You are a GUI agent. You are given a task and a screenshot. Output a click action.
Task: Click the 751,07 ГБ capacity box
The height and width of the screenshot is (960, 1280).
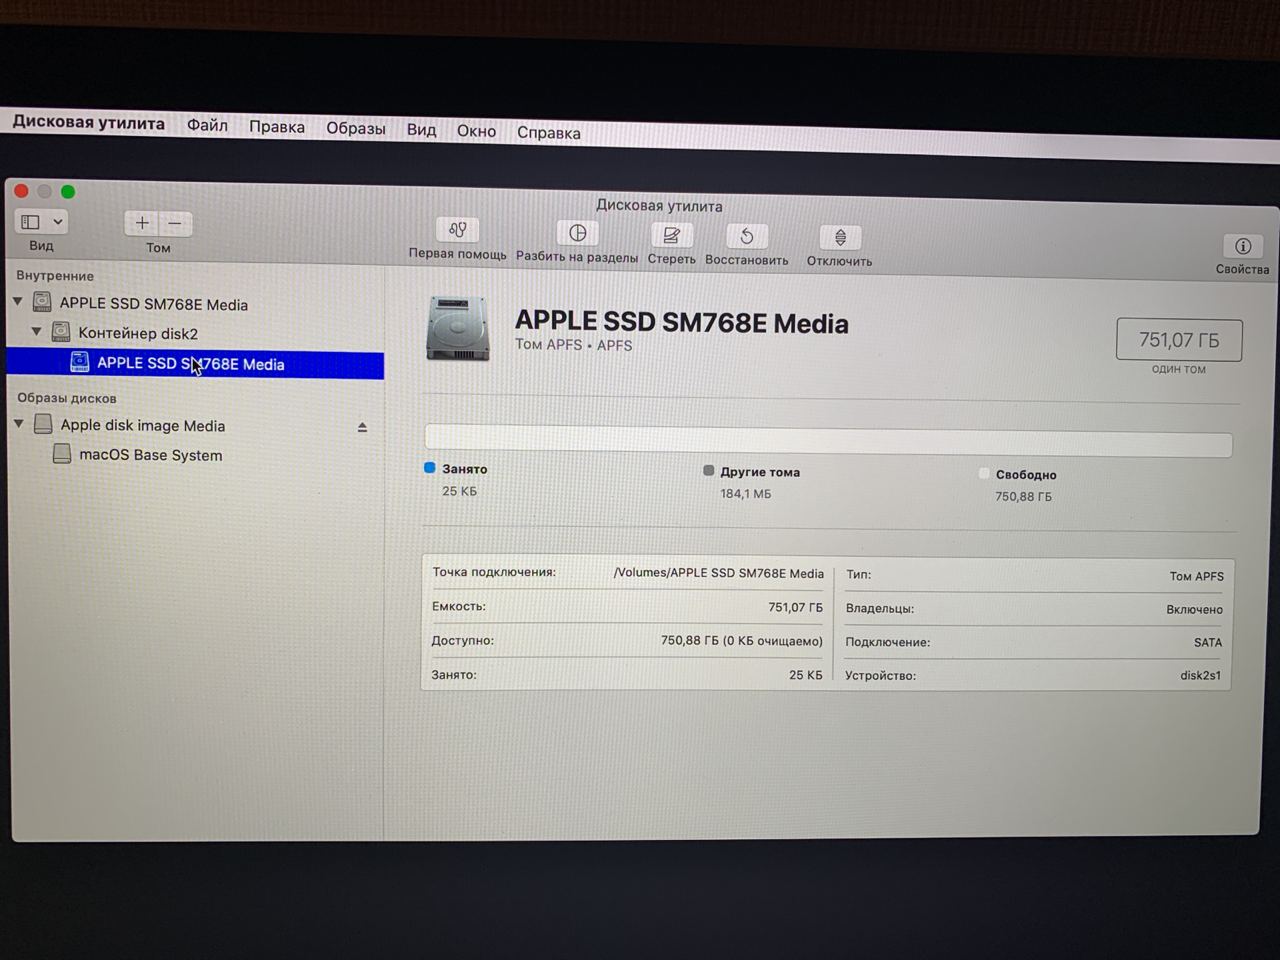tap(1179, 340)
